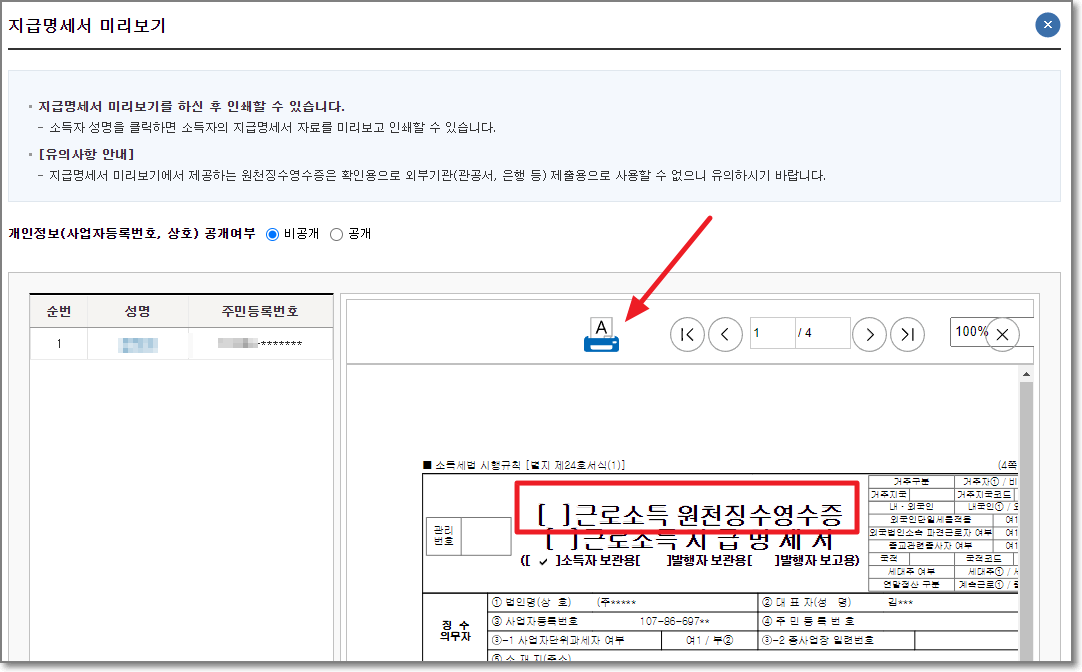
Task: Click the 주민등록번호 column header
Action: [260, 311]
